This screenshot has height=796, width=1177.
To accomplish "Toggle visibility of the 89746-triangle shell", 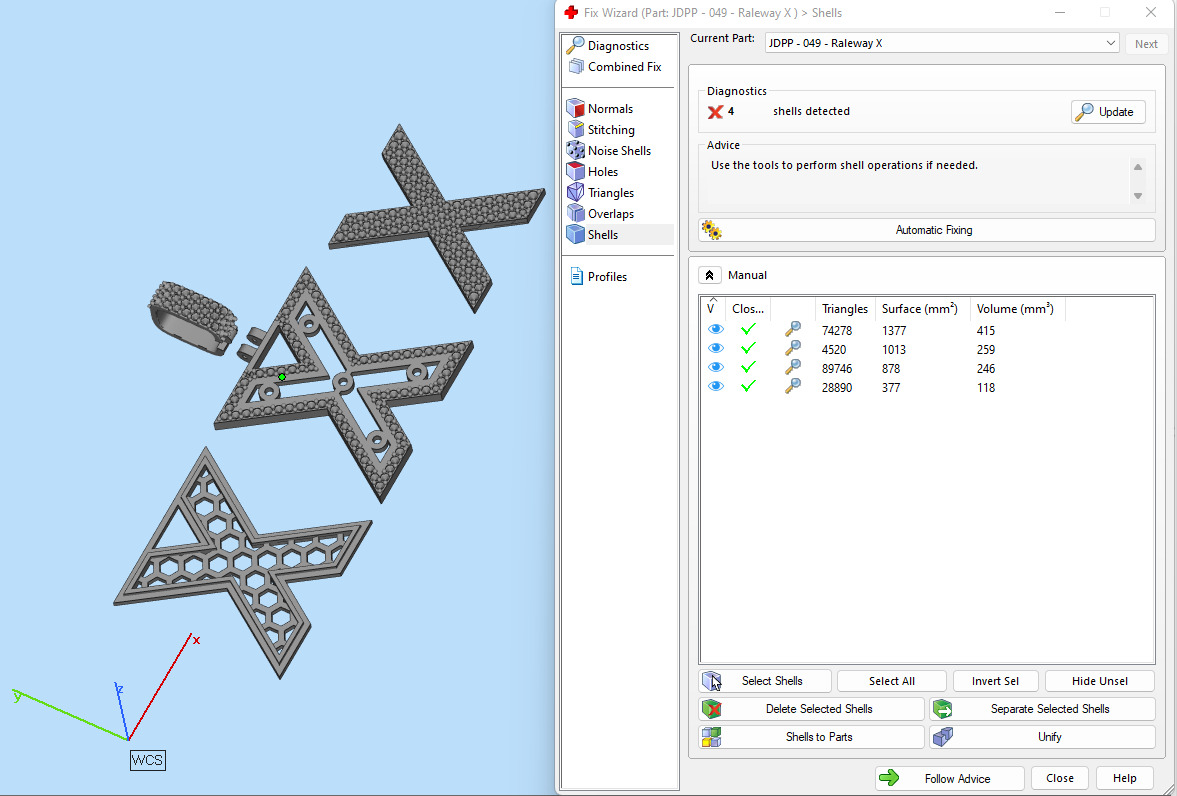I will 715,367.
